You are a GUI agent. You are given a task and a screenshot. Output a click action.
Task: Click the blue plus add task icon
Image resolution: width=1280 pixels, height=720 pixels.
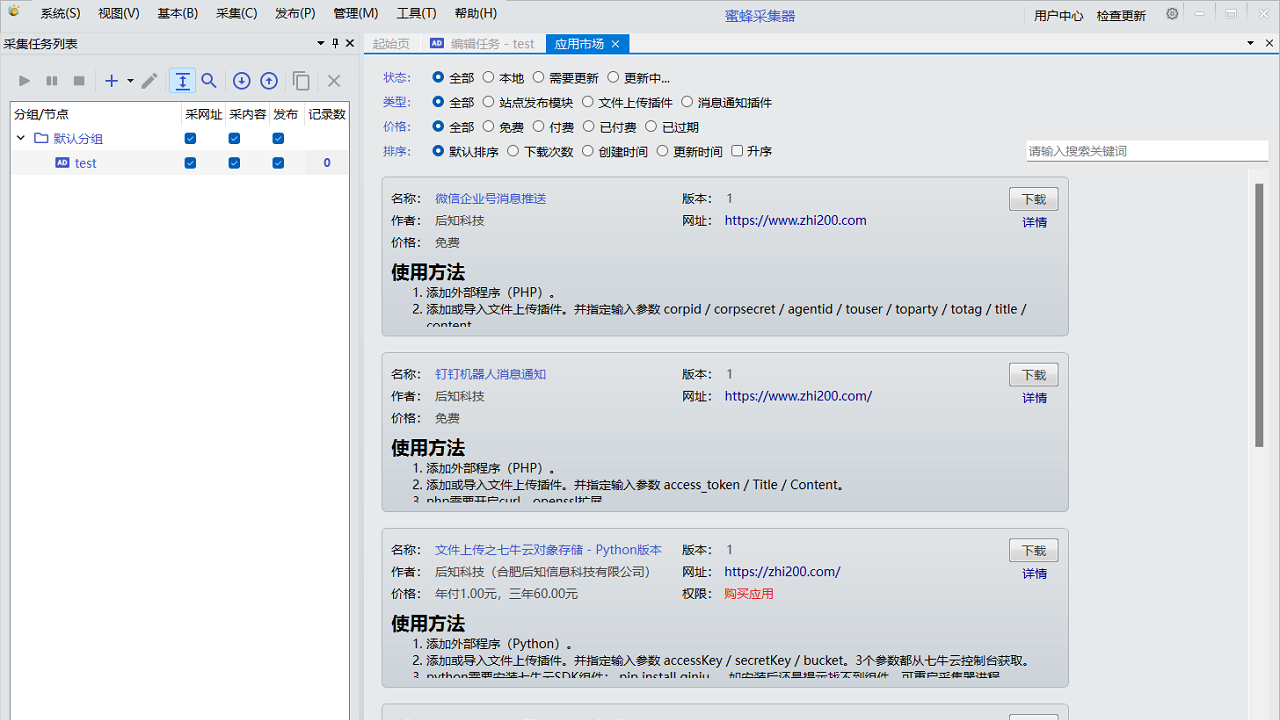[x=112, y=81]
